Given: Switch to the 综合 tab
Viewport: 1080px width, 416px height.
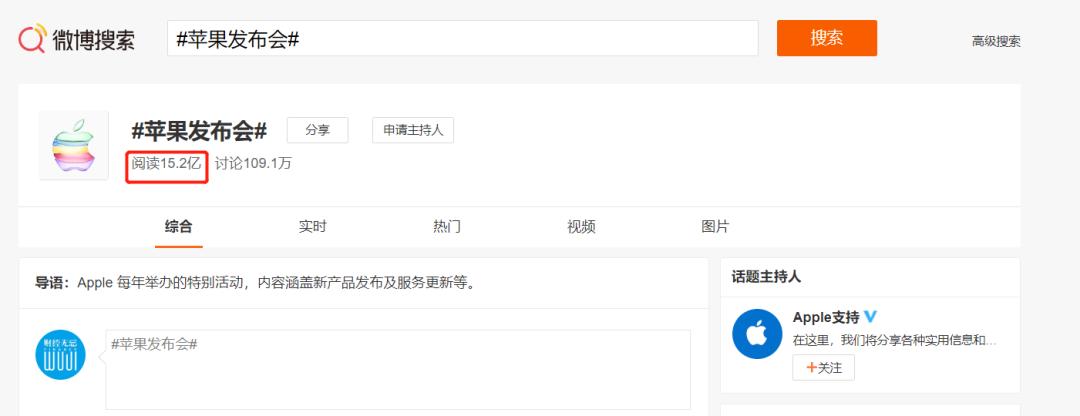Looking at the screenshot, I should tap(178, 227).
